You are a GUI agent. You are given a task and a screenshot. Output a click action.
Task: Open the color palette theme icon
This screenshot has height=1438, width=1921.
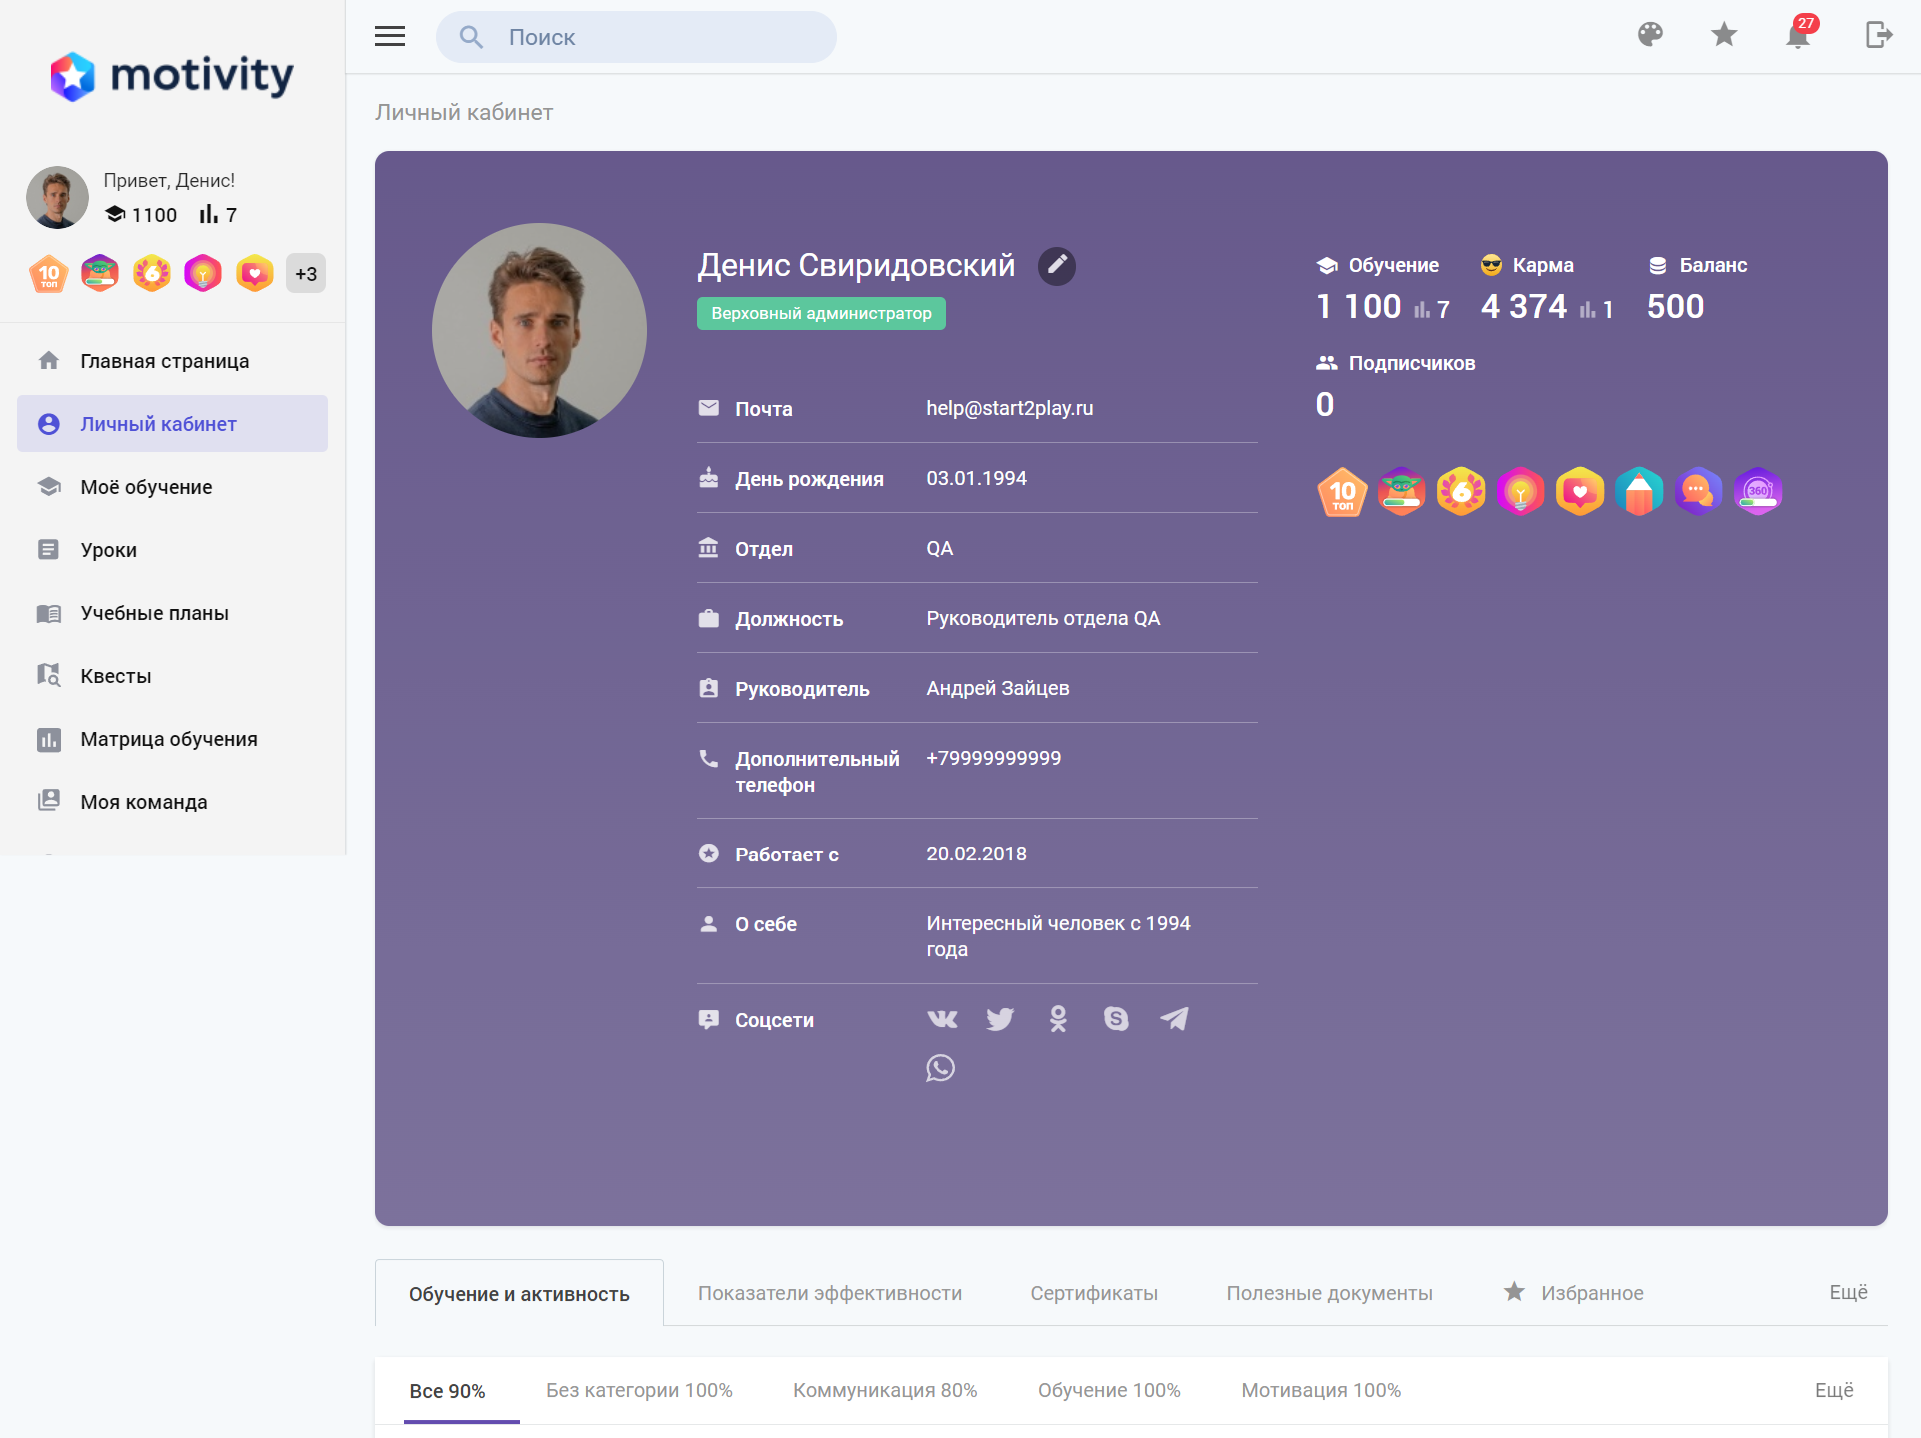point(1650,35)
